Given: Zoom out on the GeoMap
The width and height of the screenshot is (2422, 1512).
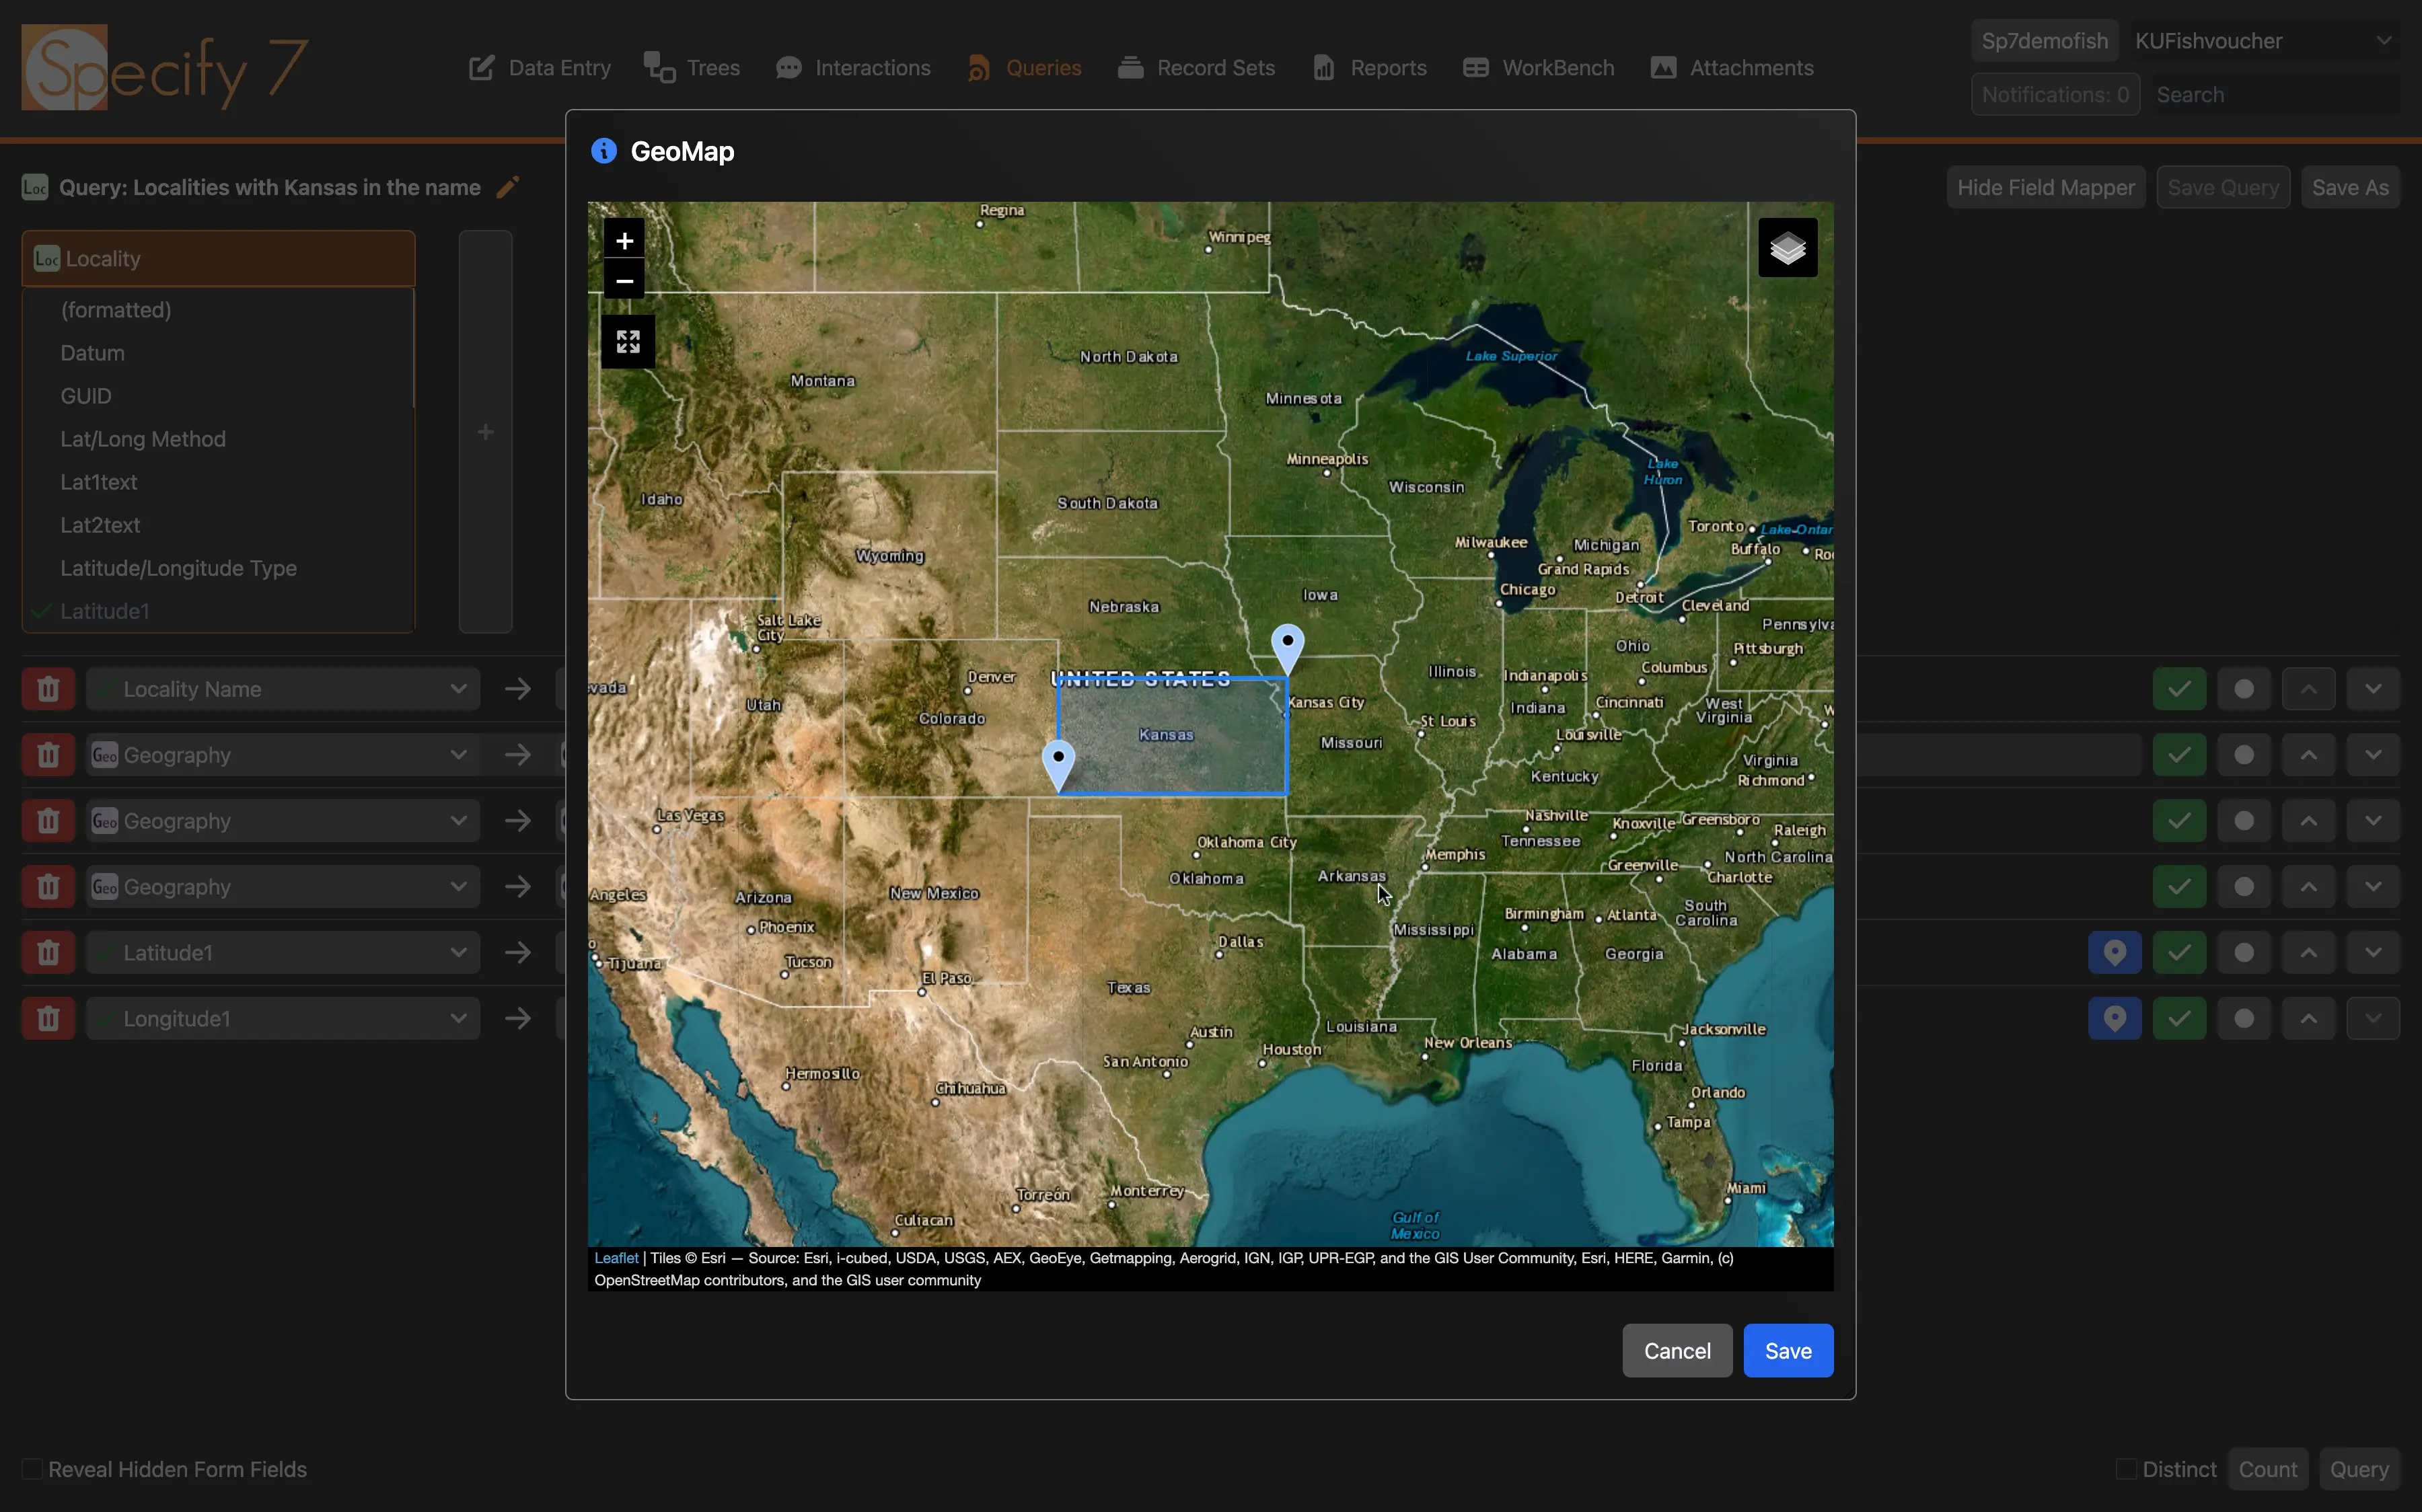Looking at the screenshot, I should 624,281.
